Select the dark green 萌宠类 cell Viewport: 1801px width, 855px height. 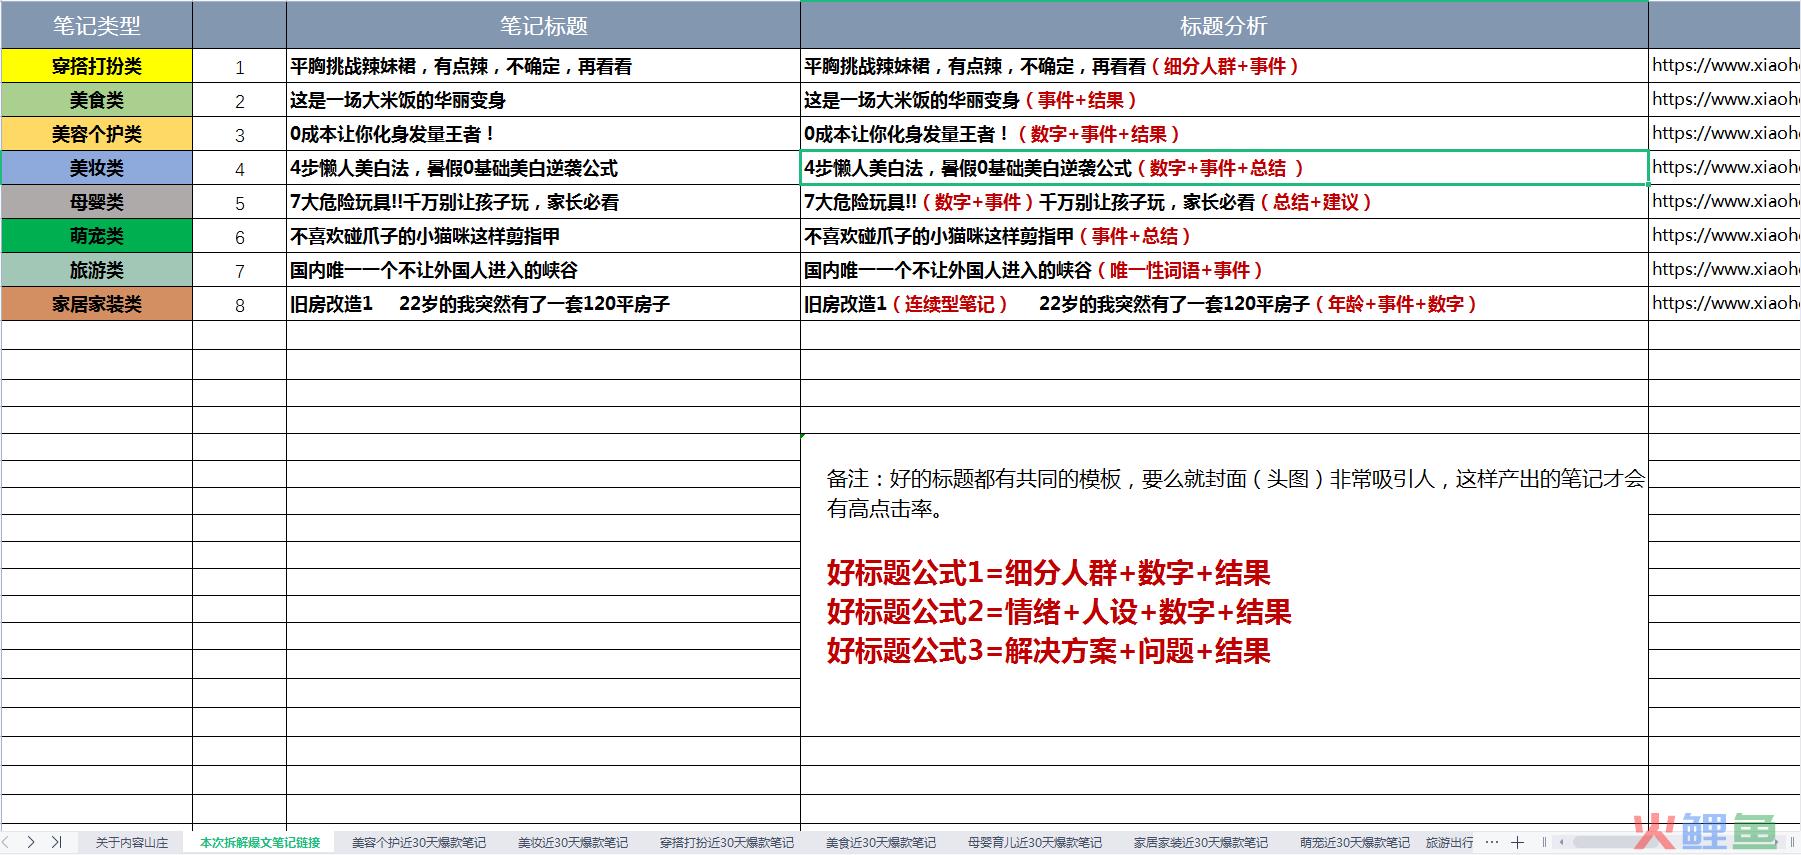97,236
